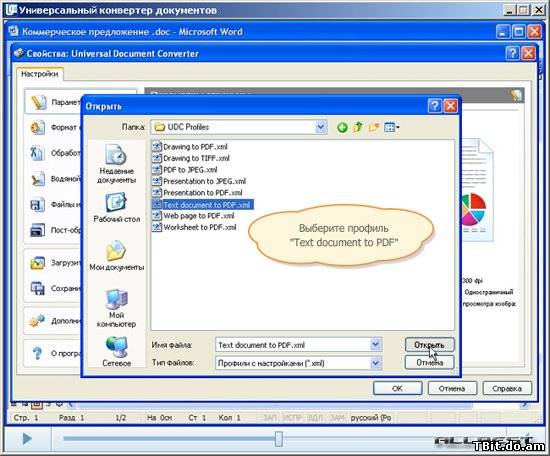Go up one folder level icon
Screen dimensions: 550x456
tap(358, 127)
